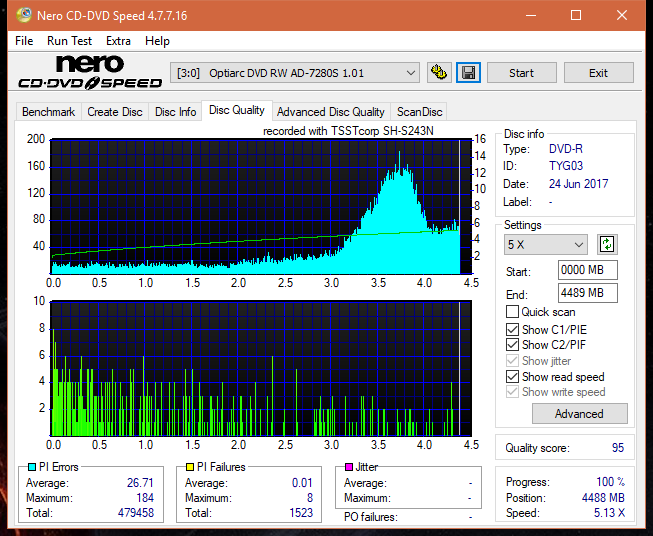The width and height of the screenshot is (653, 536).
Task: Click the save floppy disk icon
Action: (468, 73)
